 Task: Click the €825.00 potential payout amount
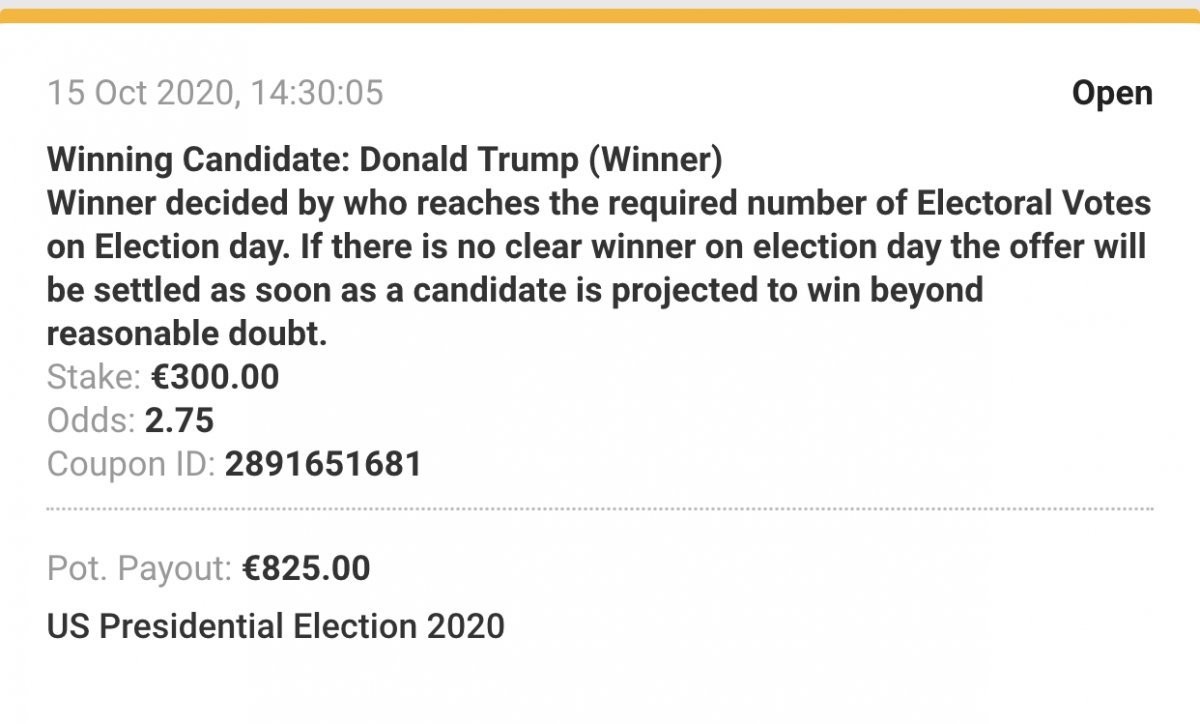coord(306,569)
